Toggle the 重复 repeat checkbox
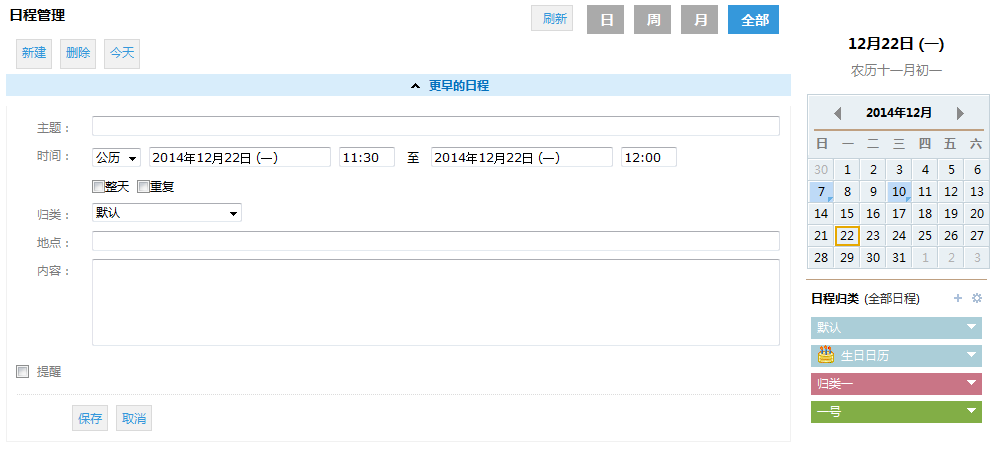 [x=143, y=186]
